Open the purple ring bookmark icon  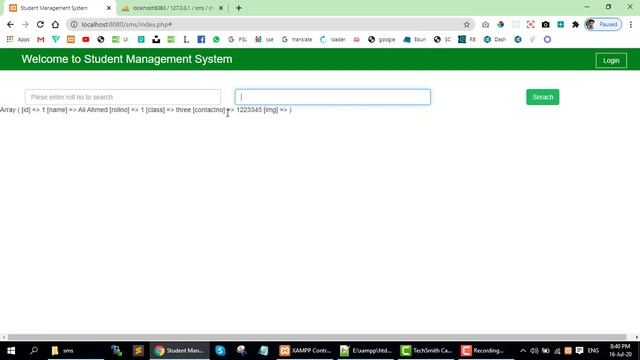point(547,40)
